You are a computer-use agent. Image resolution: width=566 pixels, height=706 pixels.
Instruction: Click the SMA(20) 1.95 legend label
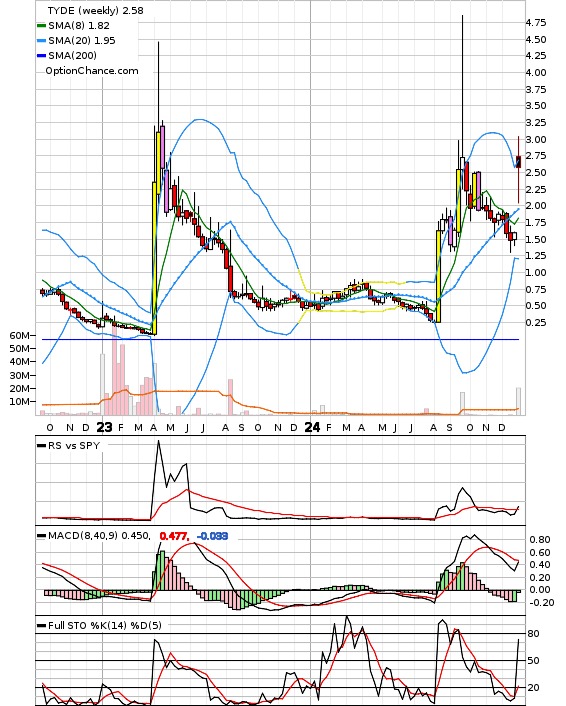82,41
